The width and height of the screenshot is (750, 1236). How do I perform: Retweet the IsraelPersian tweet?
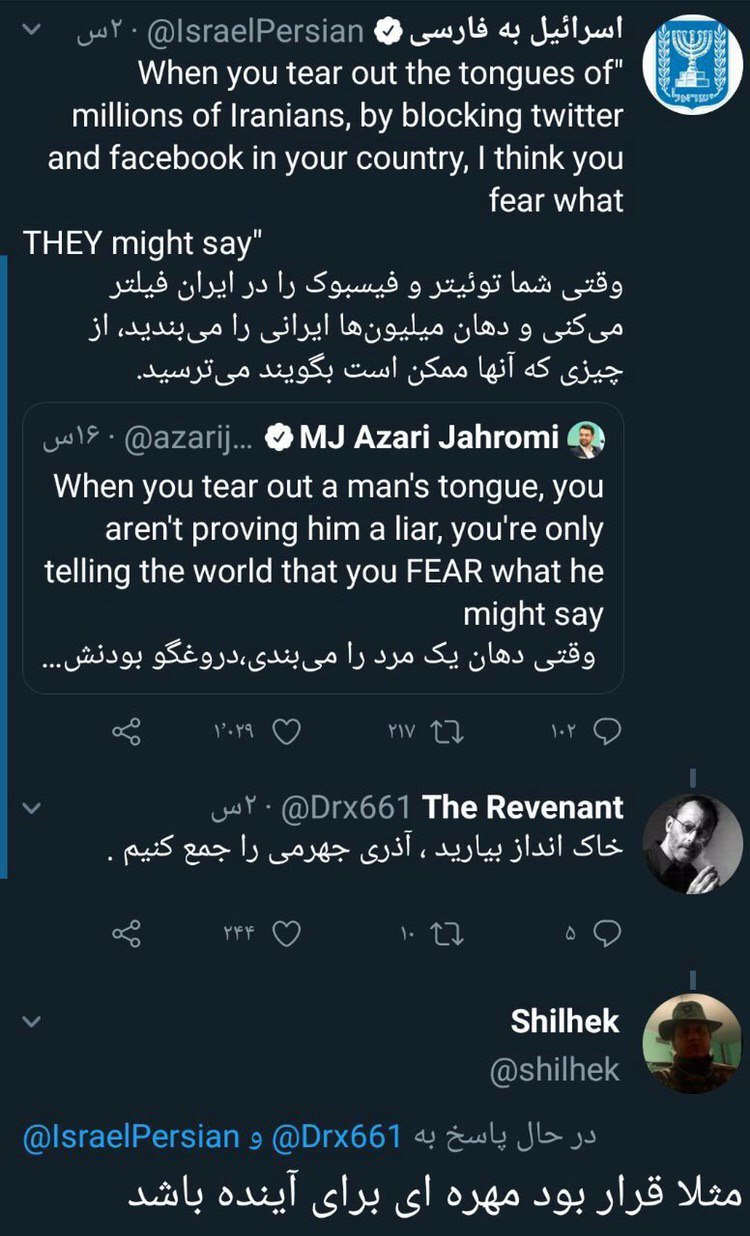[x=444, y=733]
